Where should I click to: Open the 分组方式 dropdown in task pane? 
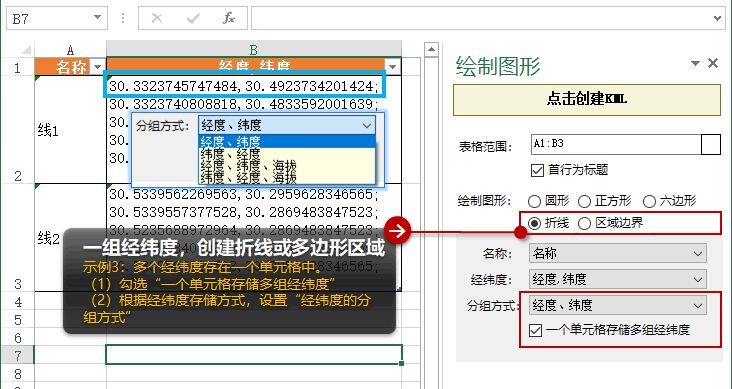(618, 305)
